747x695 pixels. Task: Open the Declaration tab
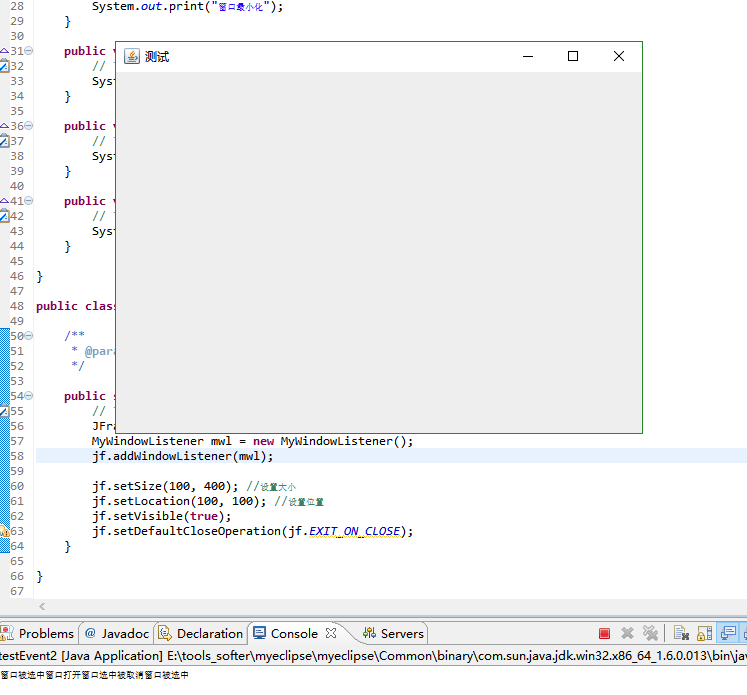(201, 633)
